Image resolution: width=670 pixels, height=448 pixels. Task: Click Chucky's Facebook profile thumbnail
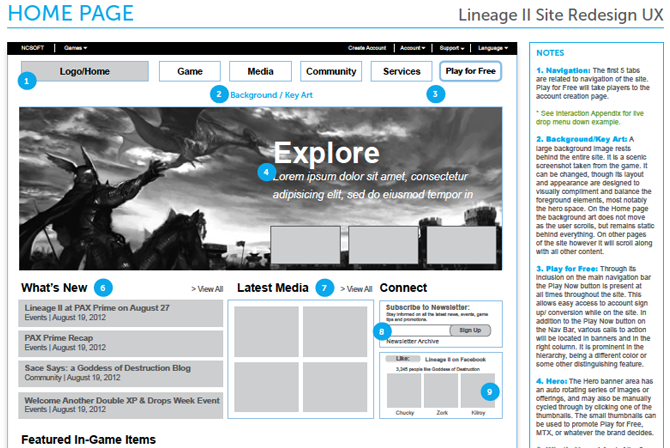coord(404,390)
